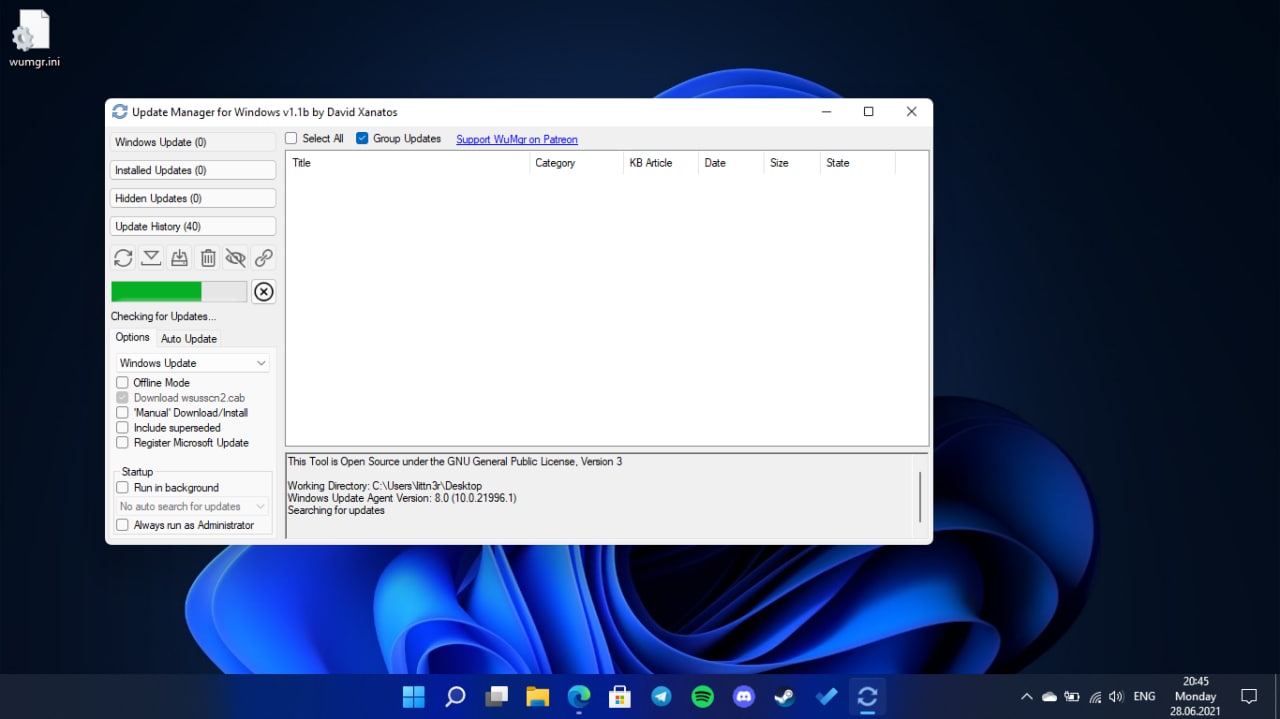Open Microsoft Store from taskbar
Image resolution: width=1280 pixels, height=719 pixels.
click(x=620, y=697)
